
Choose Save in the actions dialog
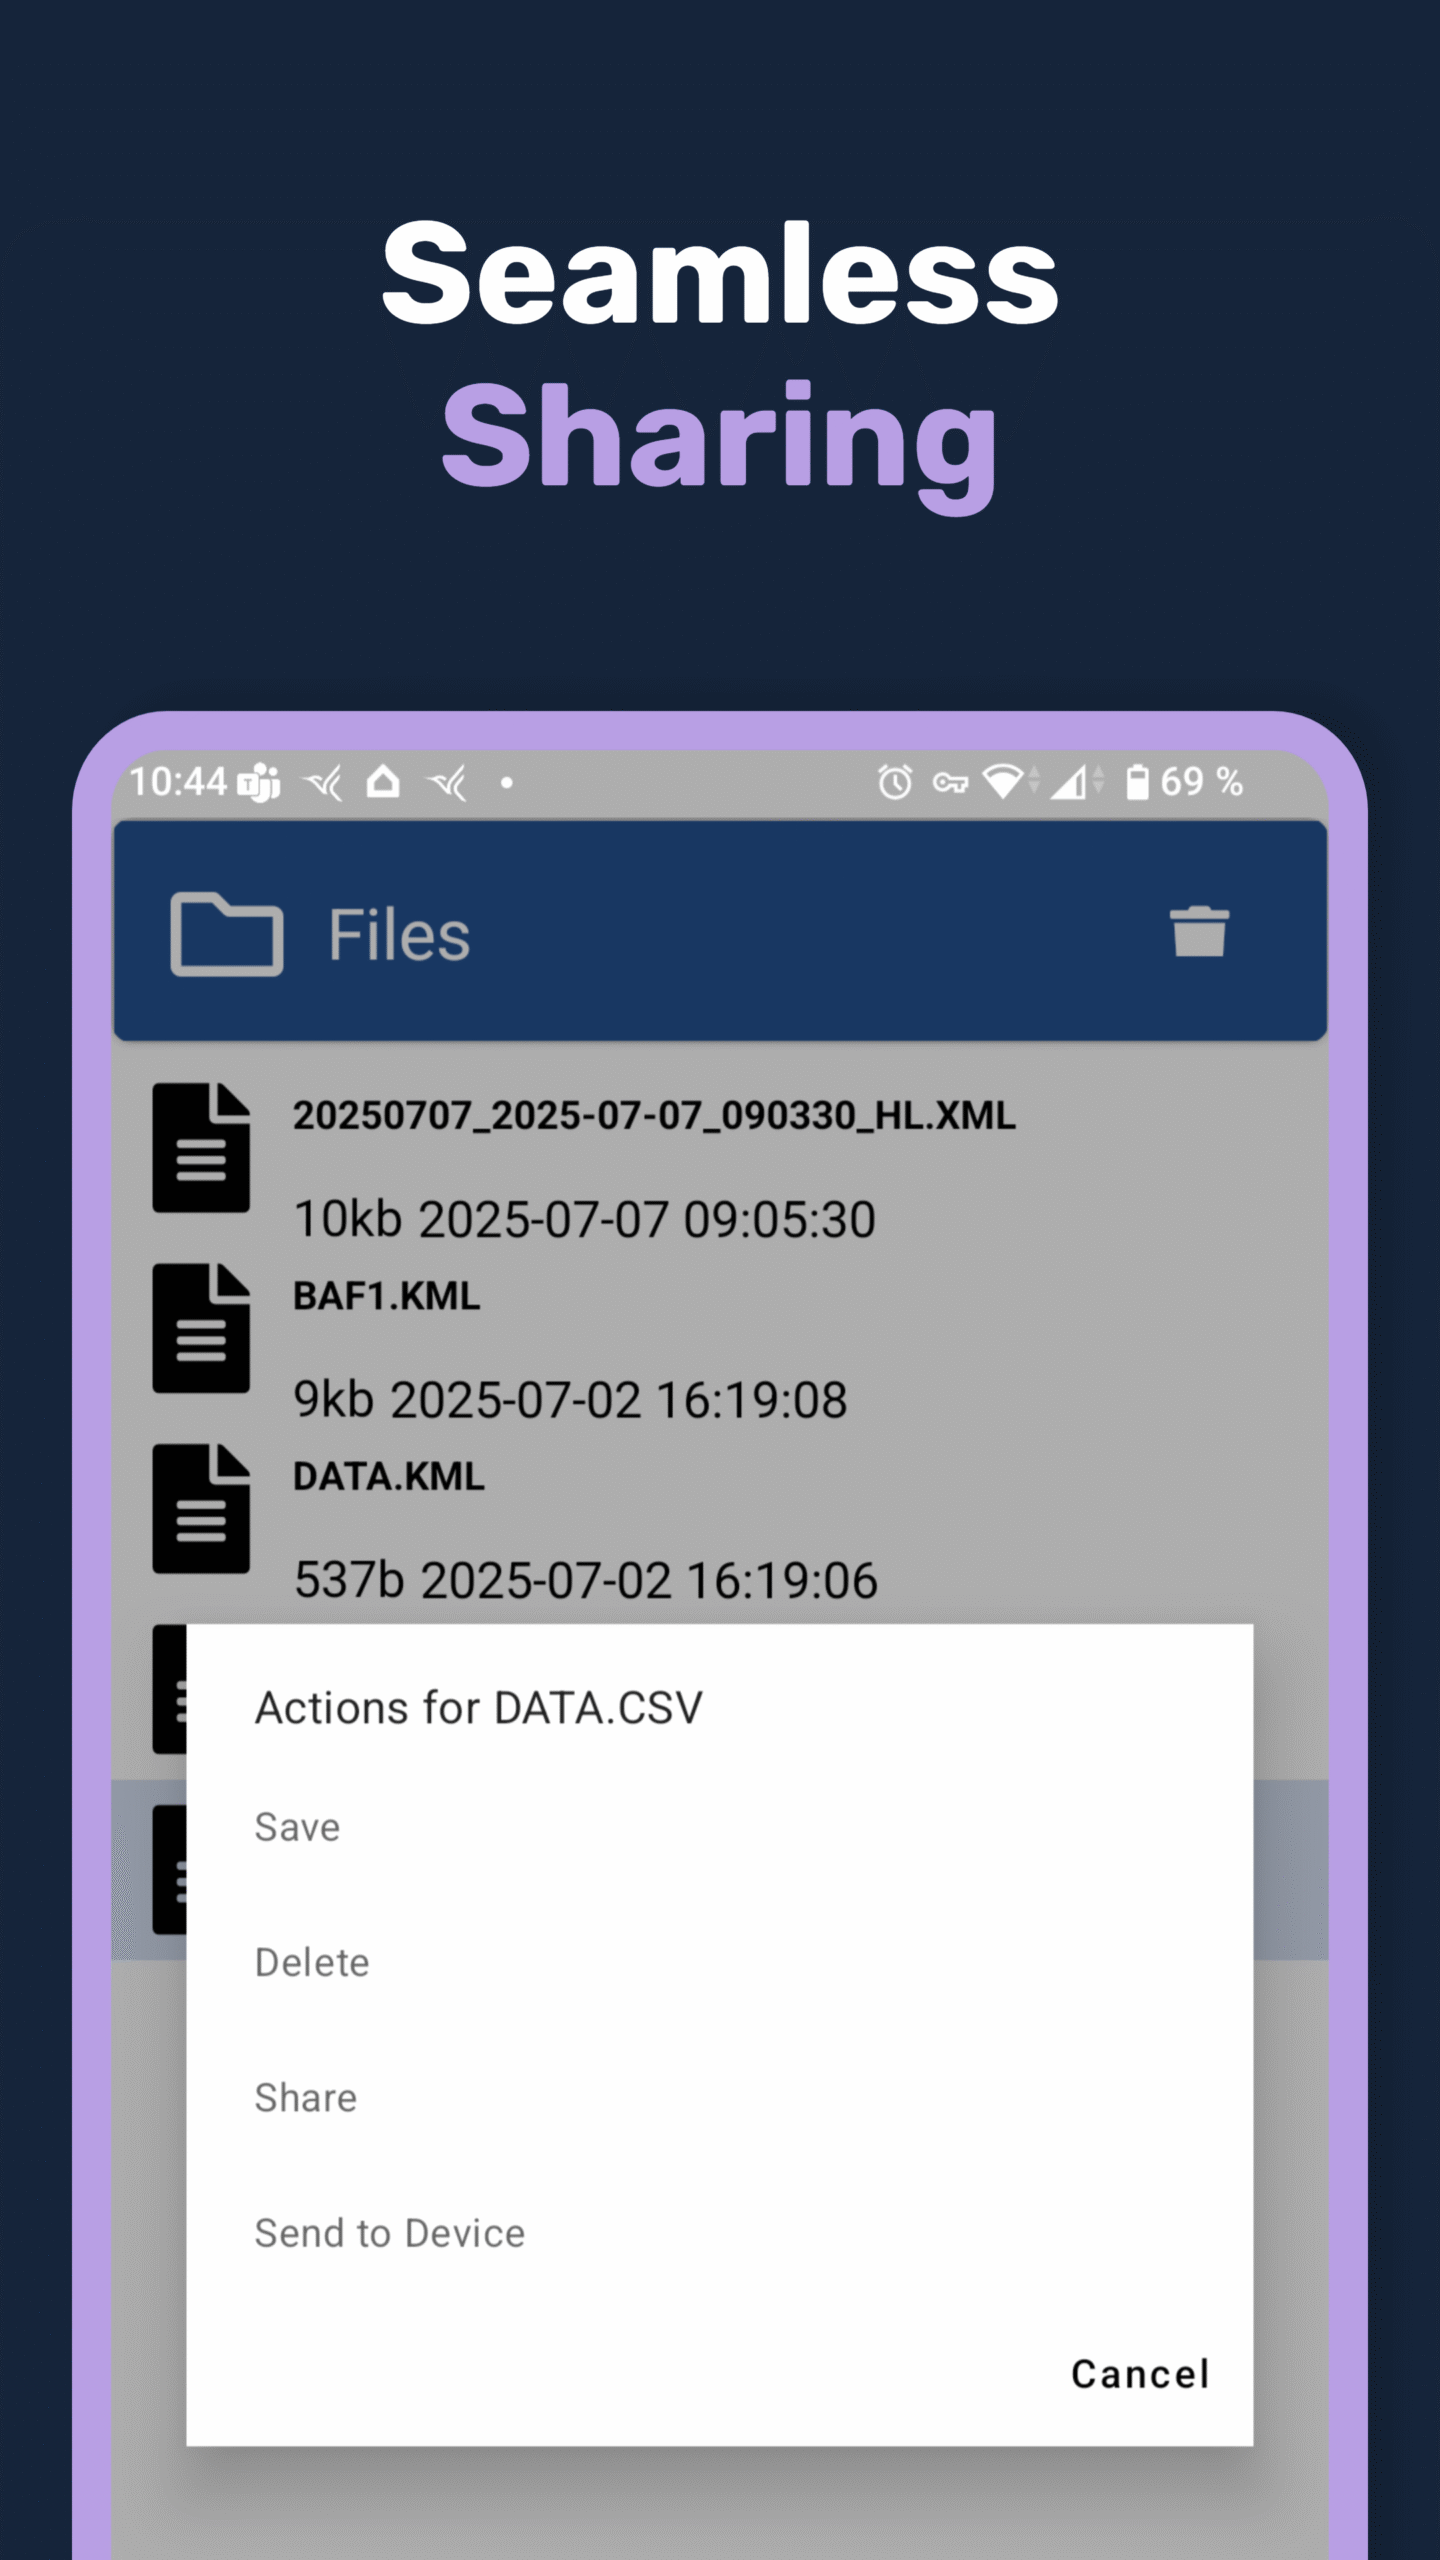point(297,1828)
